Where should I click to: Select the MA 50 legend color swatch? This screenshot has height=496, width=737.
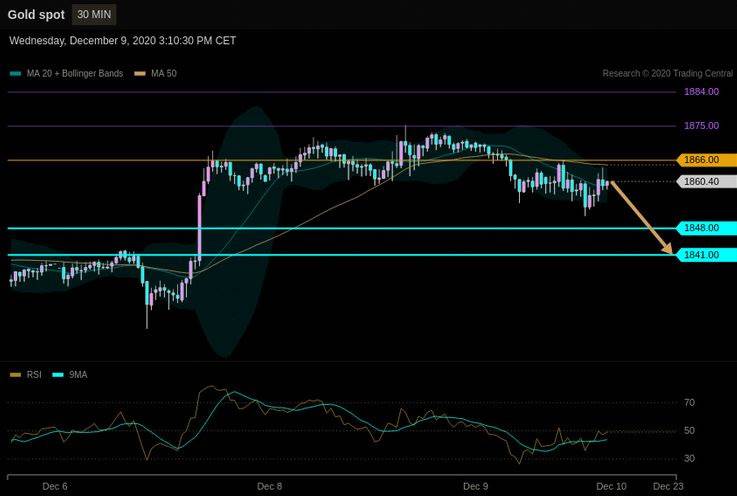[x=140, y=73]
